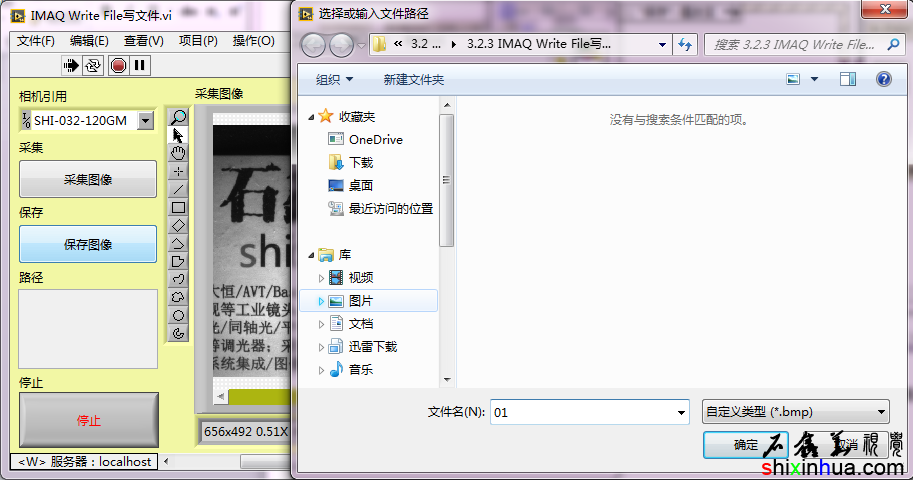Open the 组织 dropdown menu

coord(334,80)
